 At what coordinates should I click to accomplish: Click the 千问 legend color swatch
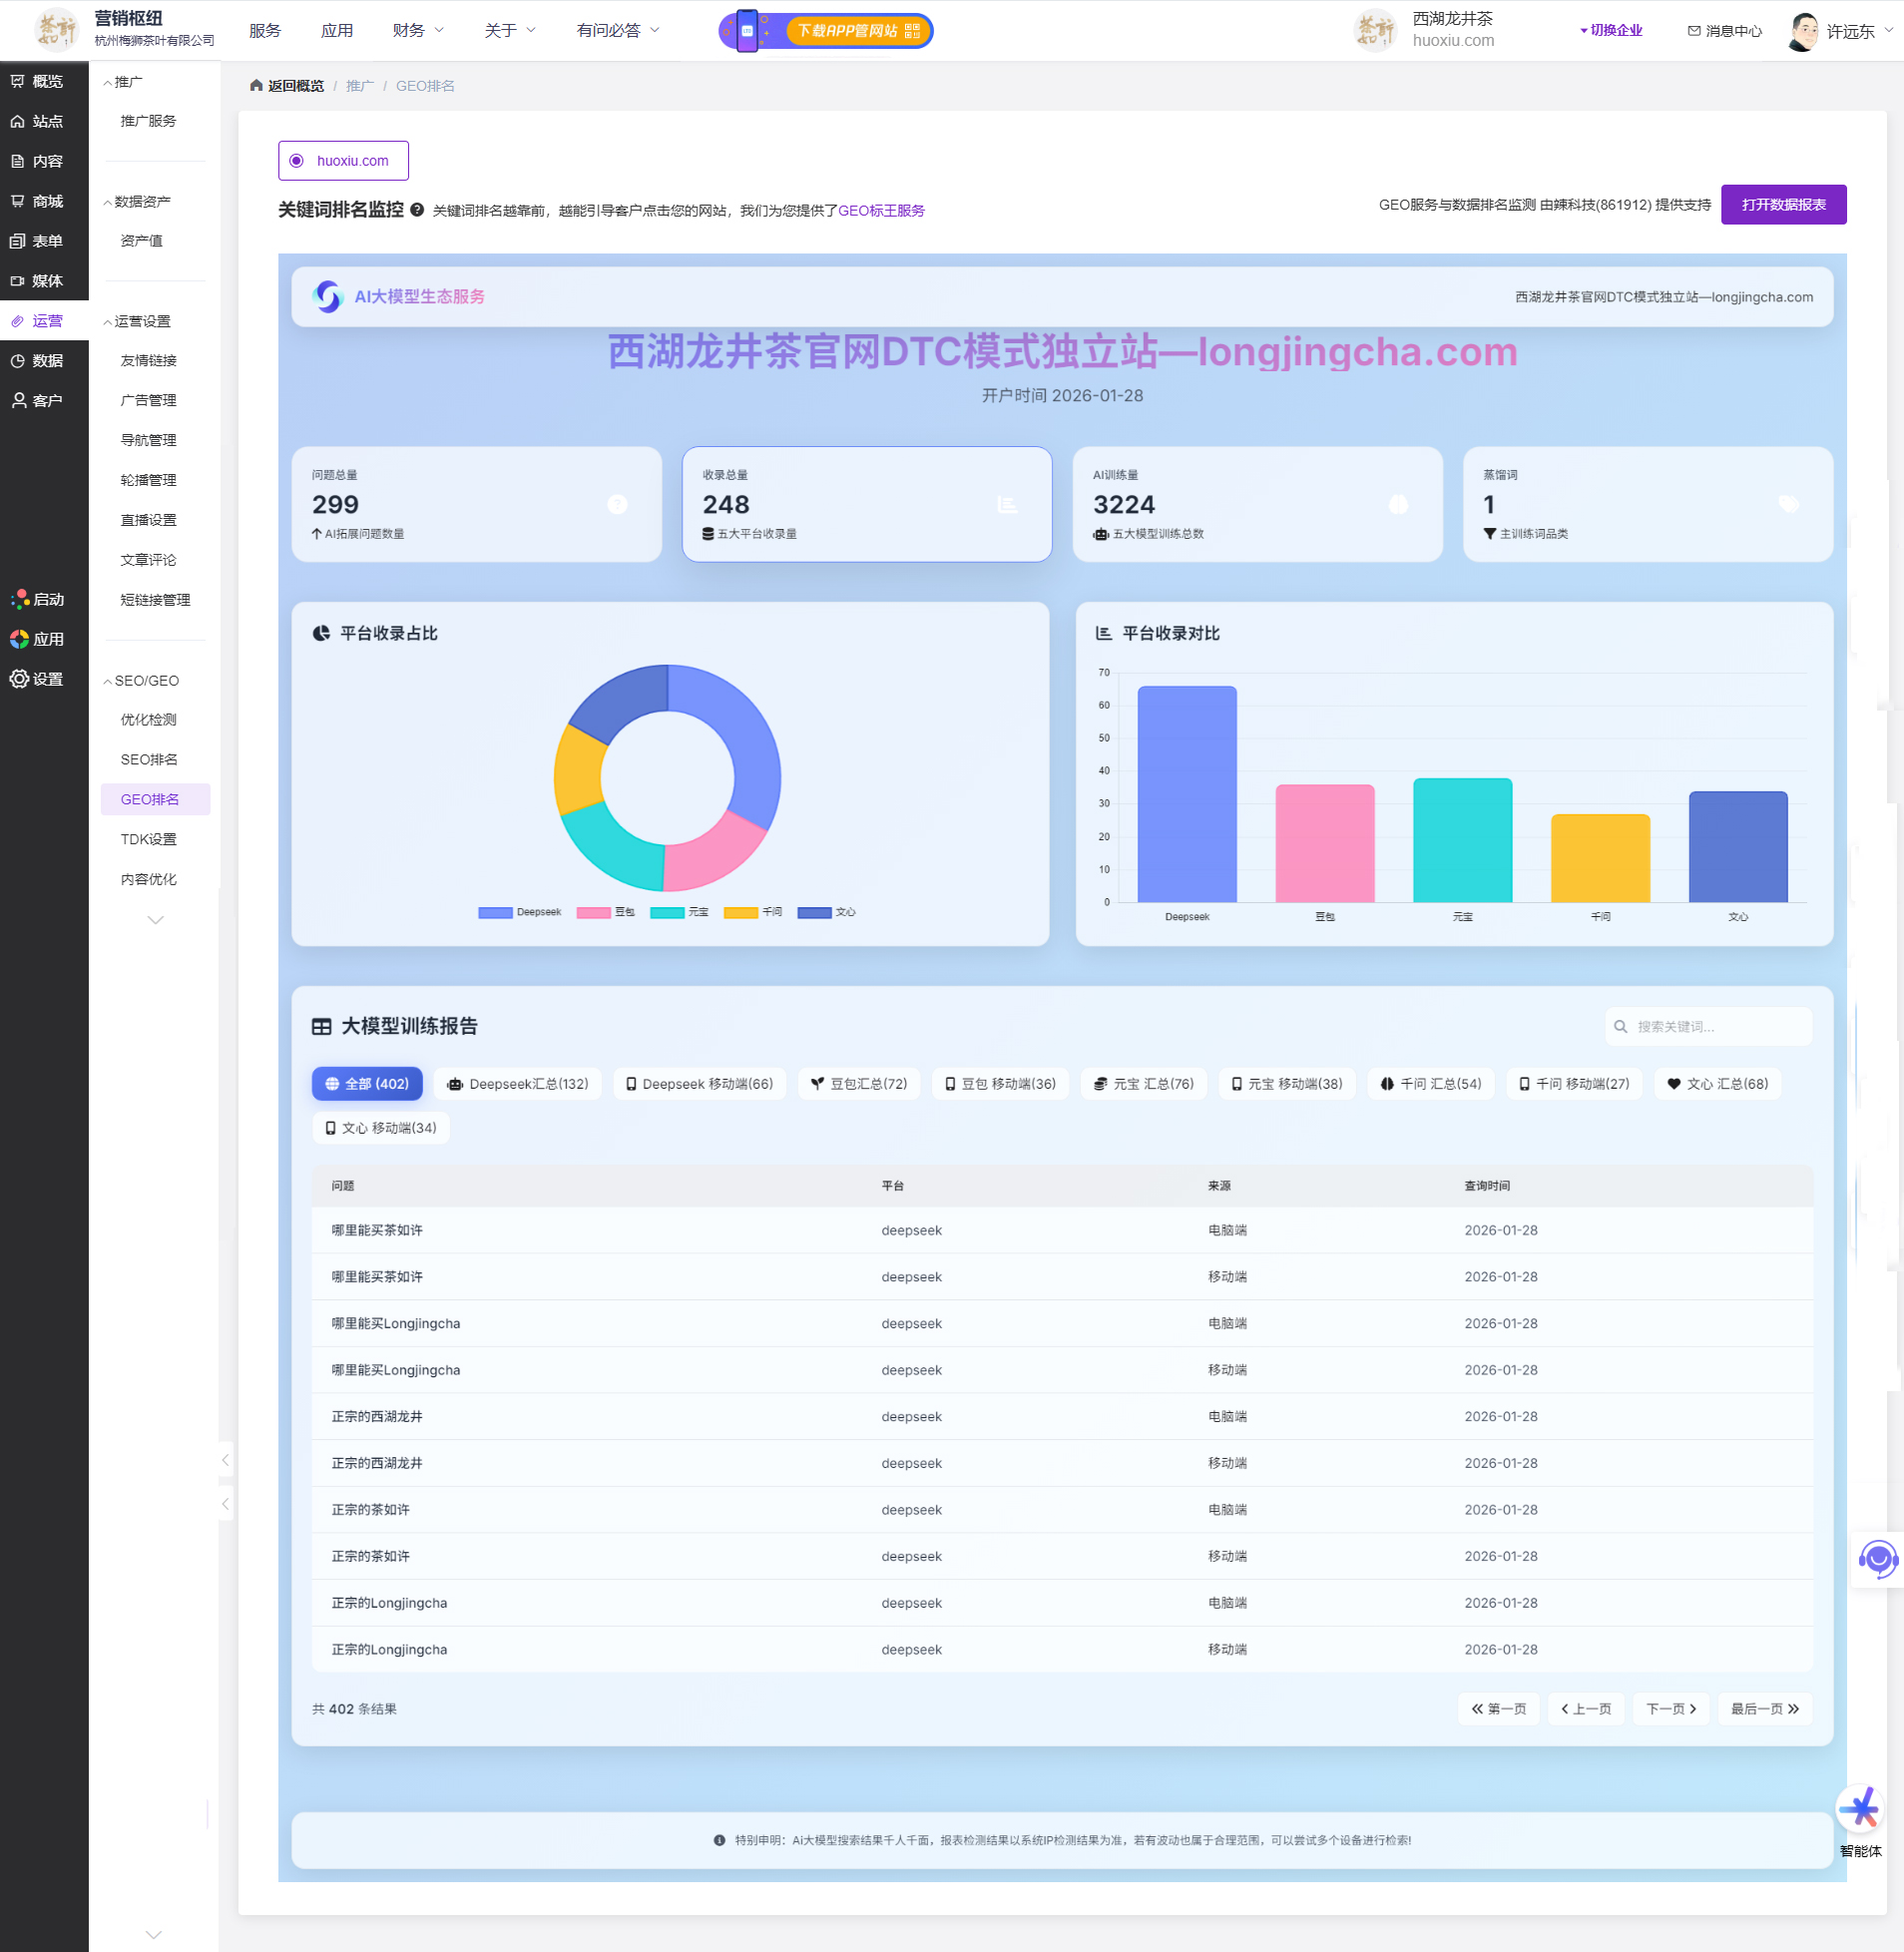point(741,912)
